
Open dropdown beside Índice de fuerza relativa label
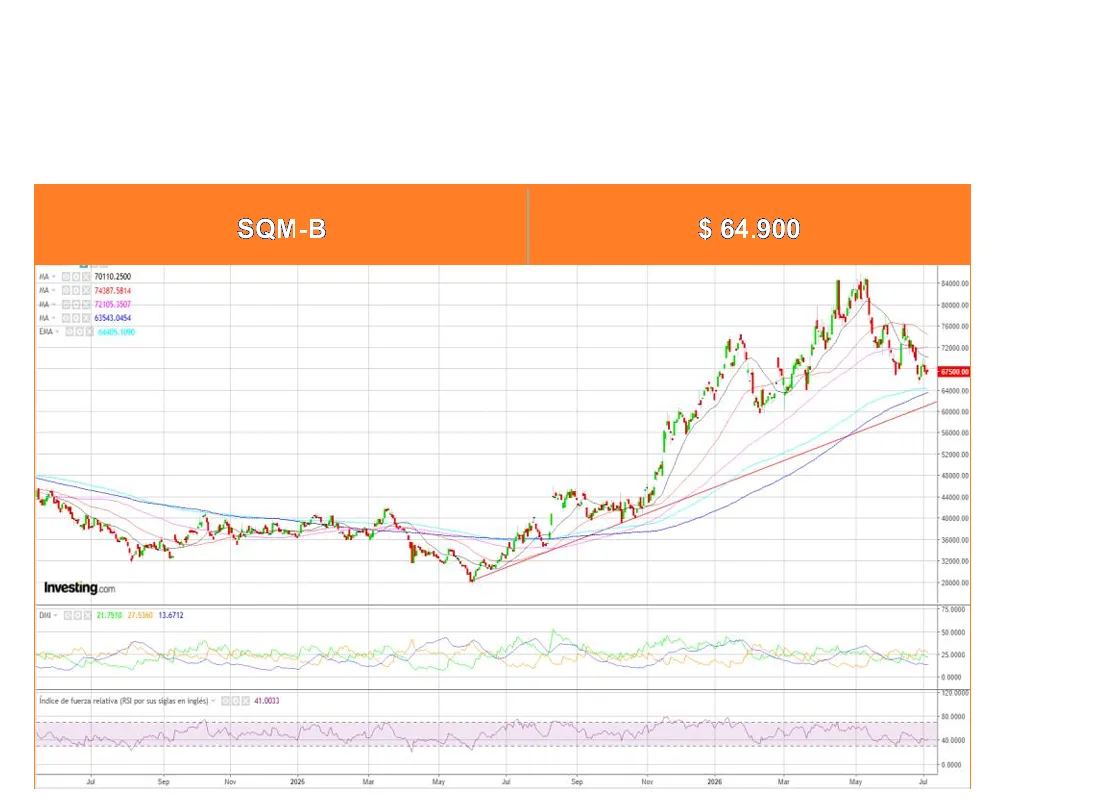pos(213,700)
